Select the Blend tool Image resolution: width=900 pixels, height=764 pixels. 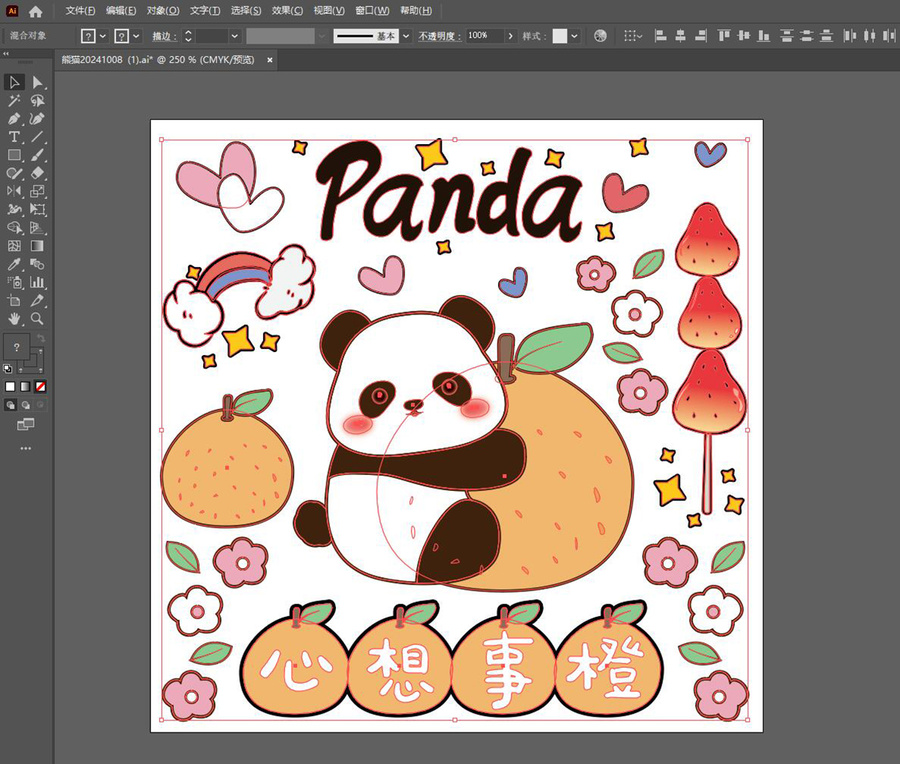coord(37,264)
